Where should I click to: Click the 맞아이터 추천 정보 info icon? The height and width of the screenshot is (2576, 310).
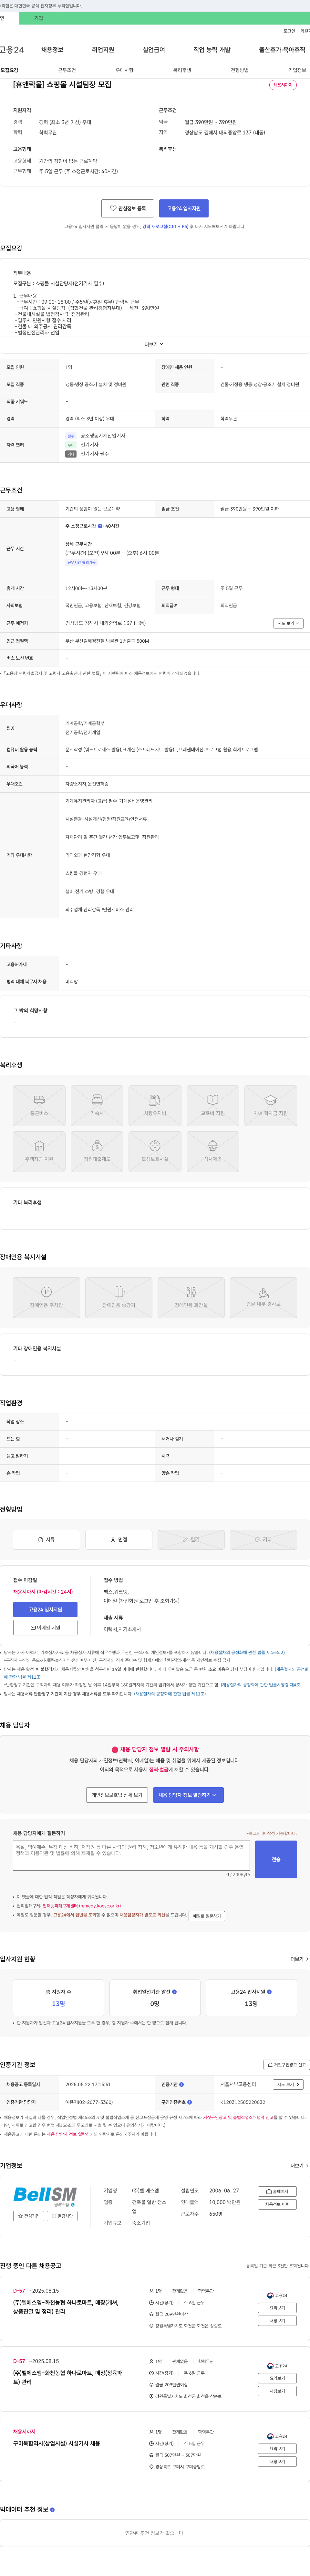(x=52, y=2509)
